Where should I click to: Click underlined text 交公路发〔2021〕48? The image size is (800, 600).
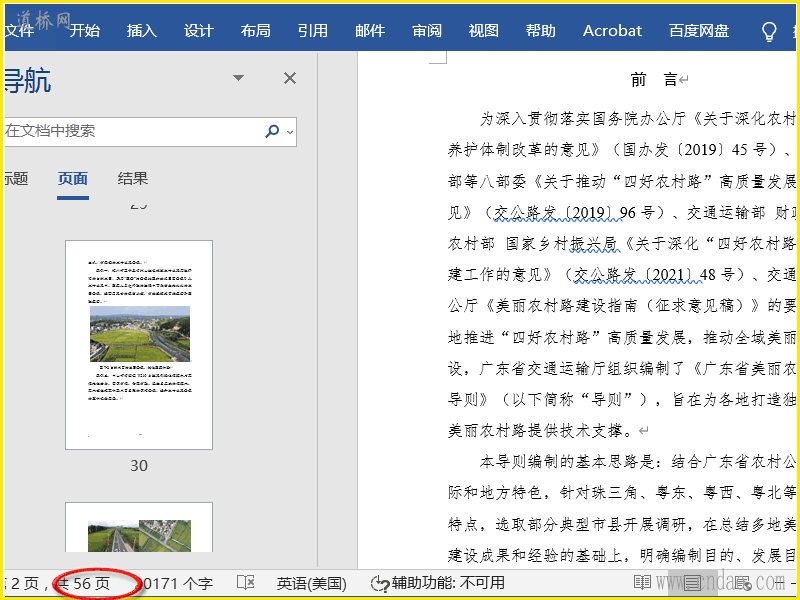645,275
